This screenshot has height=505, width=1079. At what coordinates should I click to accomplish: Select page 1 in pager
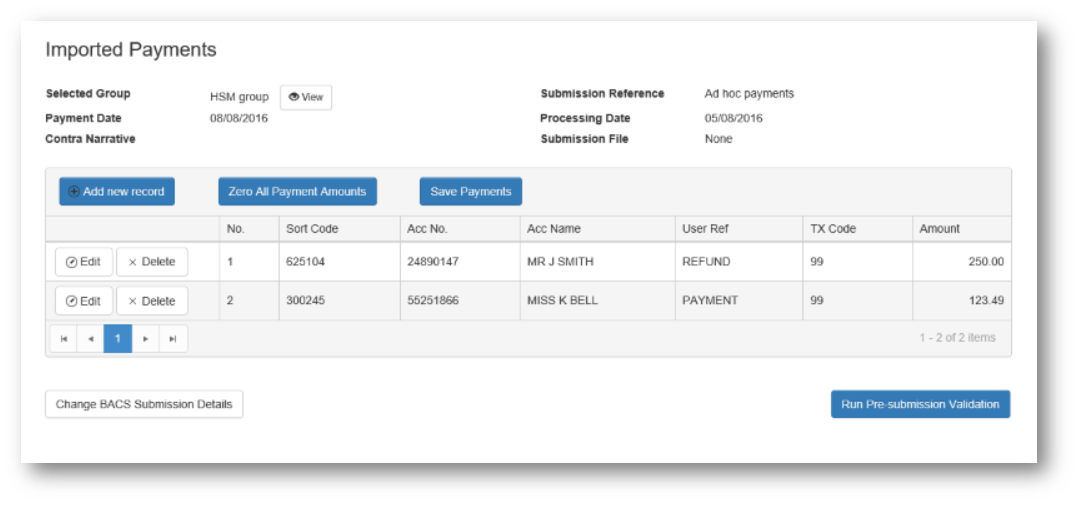118,339
